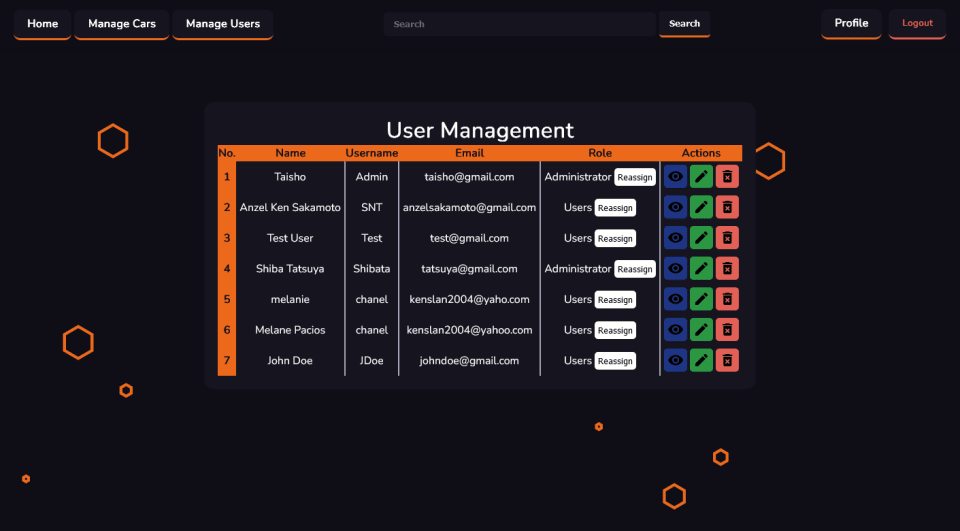
Task: Remove Melane Pacios with trash icon
Action: click(727, 330)
